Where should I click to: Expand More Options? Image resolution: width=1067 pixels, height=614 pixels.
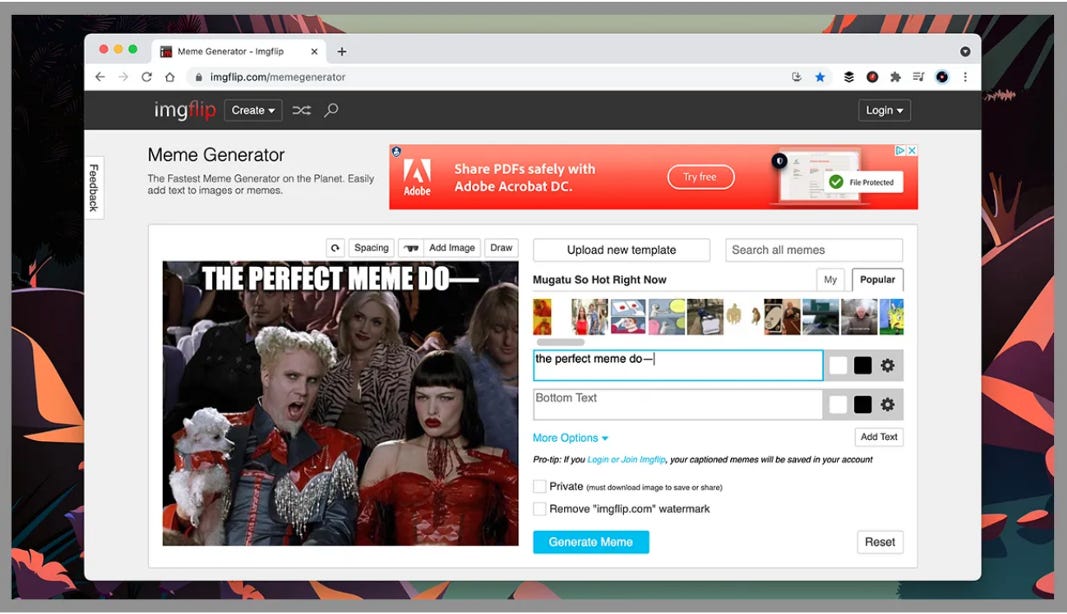tap(570, 438)
